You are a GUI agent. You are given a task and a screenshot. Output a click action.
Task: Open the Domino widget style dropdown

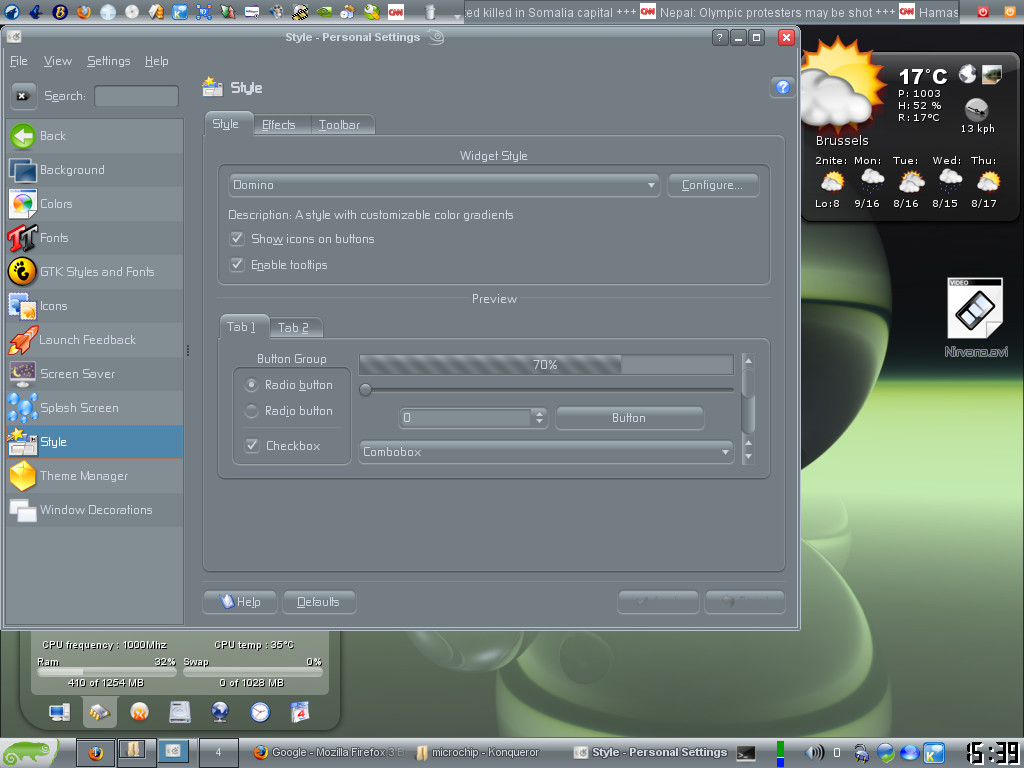(x=444, y=185)
